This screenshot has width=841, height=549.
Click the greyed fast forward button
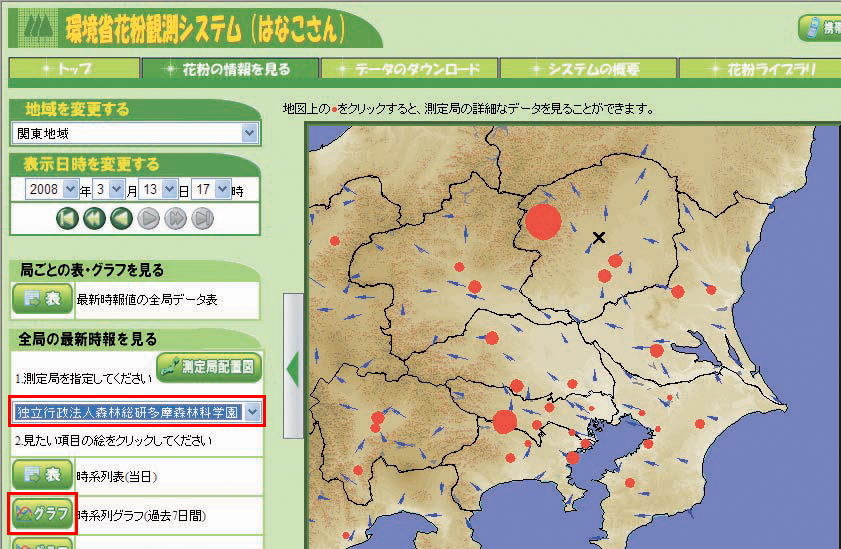click(175, 219)
